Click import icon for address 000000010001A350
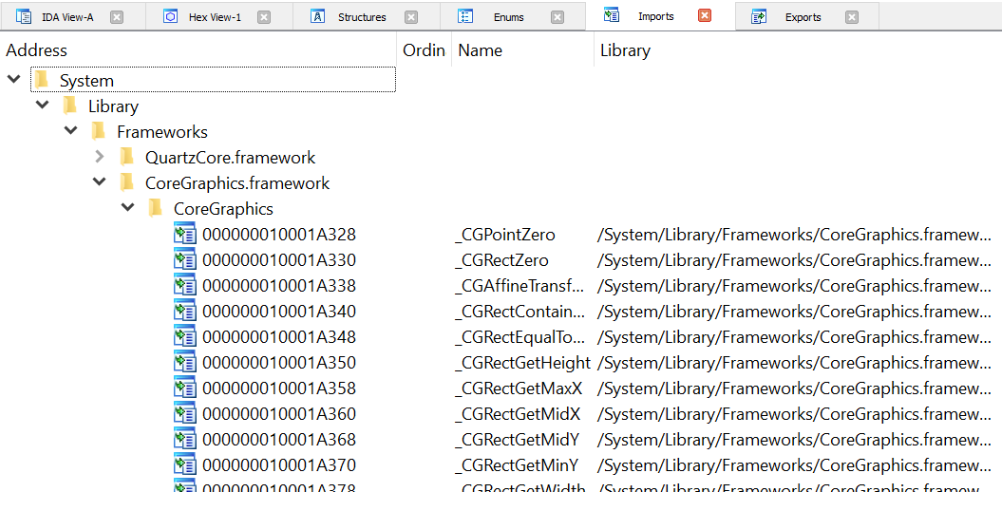This screenshot has width=1007, height=520. 185,362
